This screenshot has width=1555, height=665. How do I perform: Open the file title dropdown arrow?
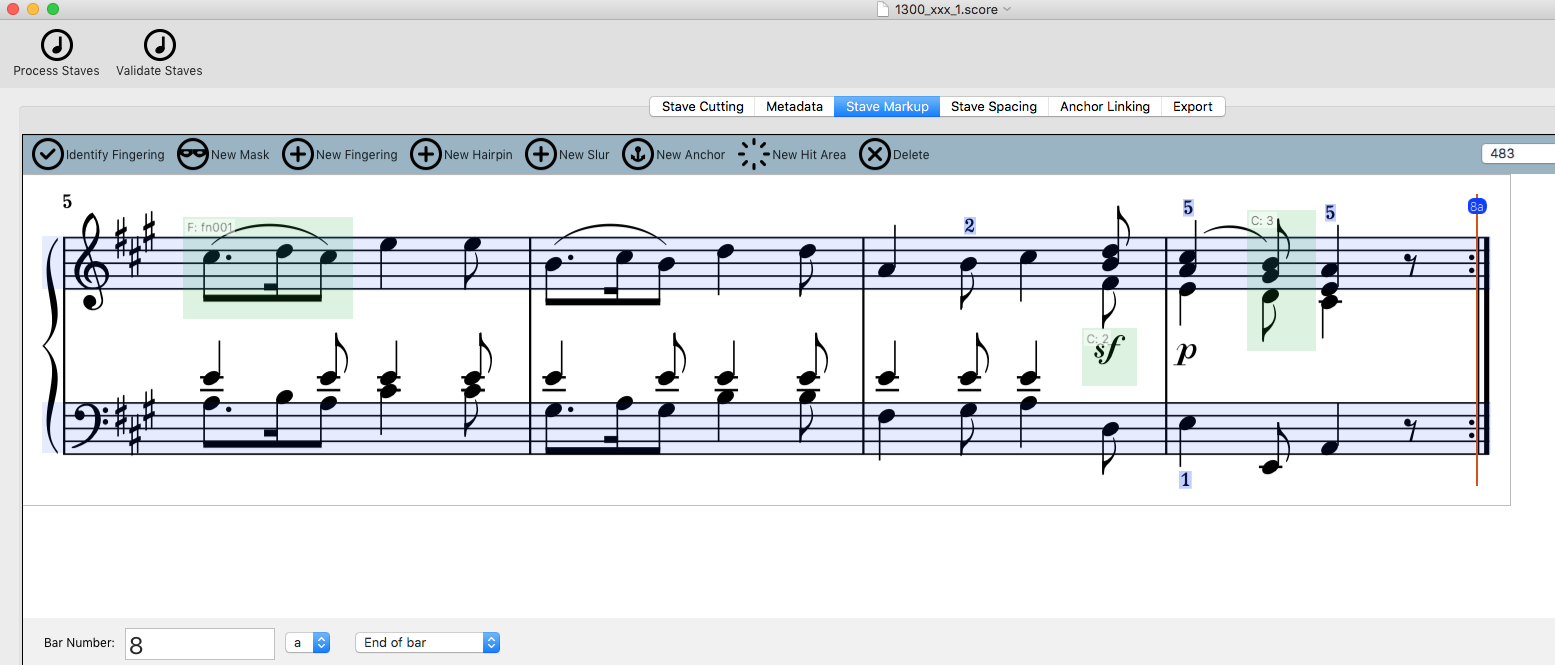pos(1007,10)
